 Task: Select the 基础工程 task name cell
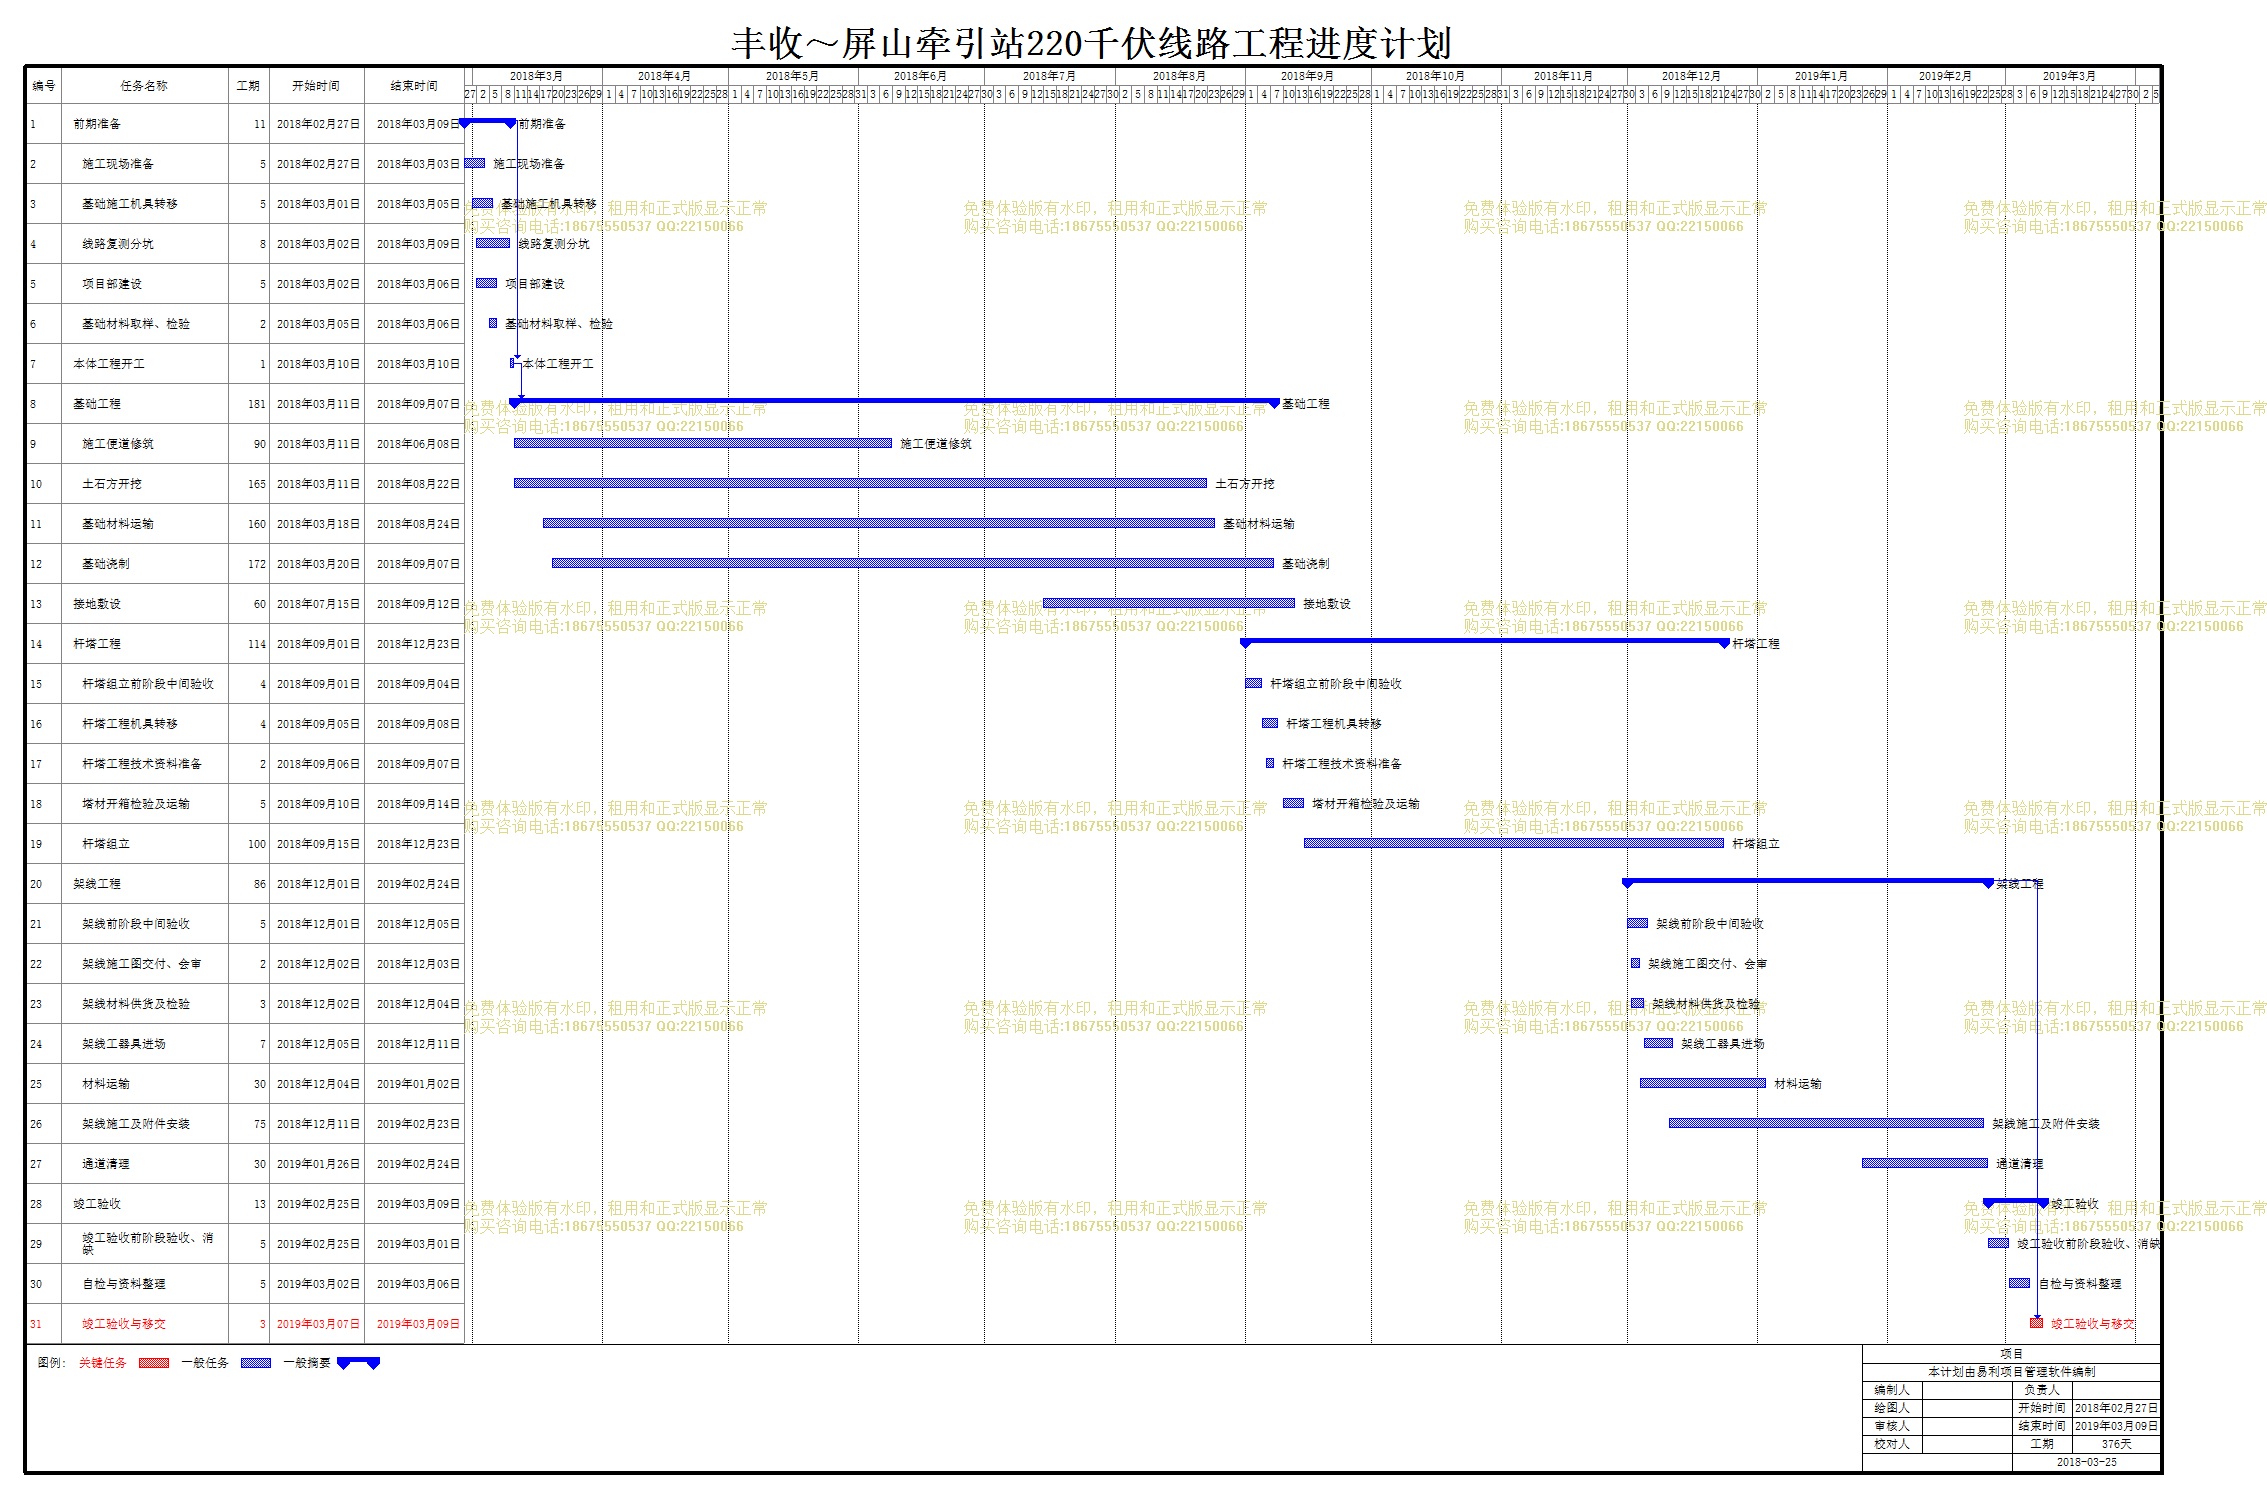[144, 404]
